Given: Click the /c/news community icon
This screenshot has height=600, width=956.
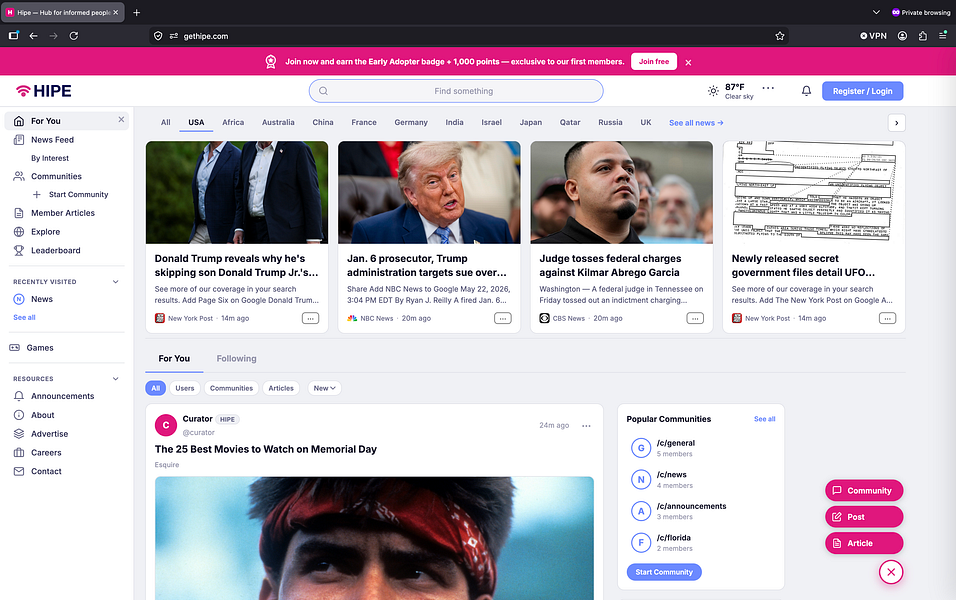Looking at the screenshot, I should pyautogui.click(x=641, y=479).
